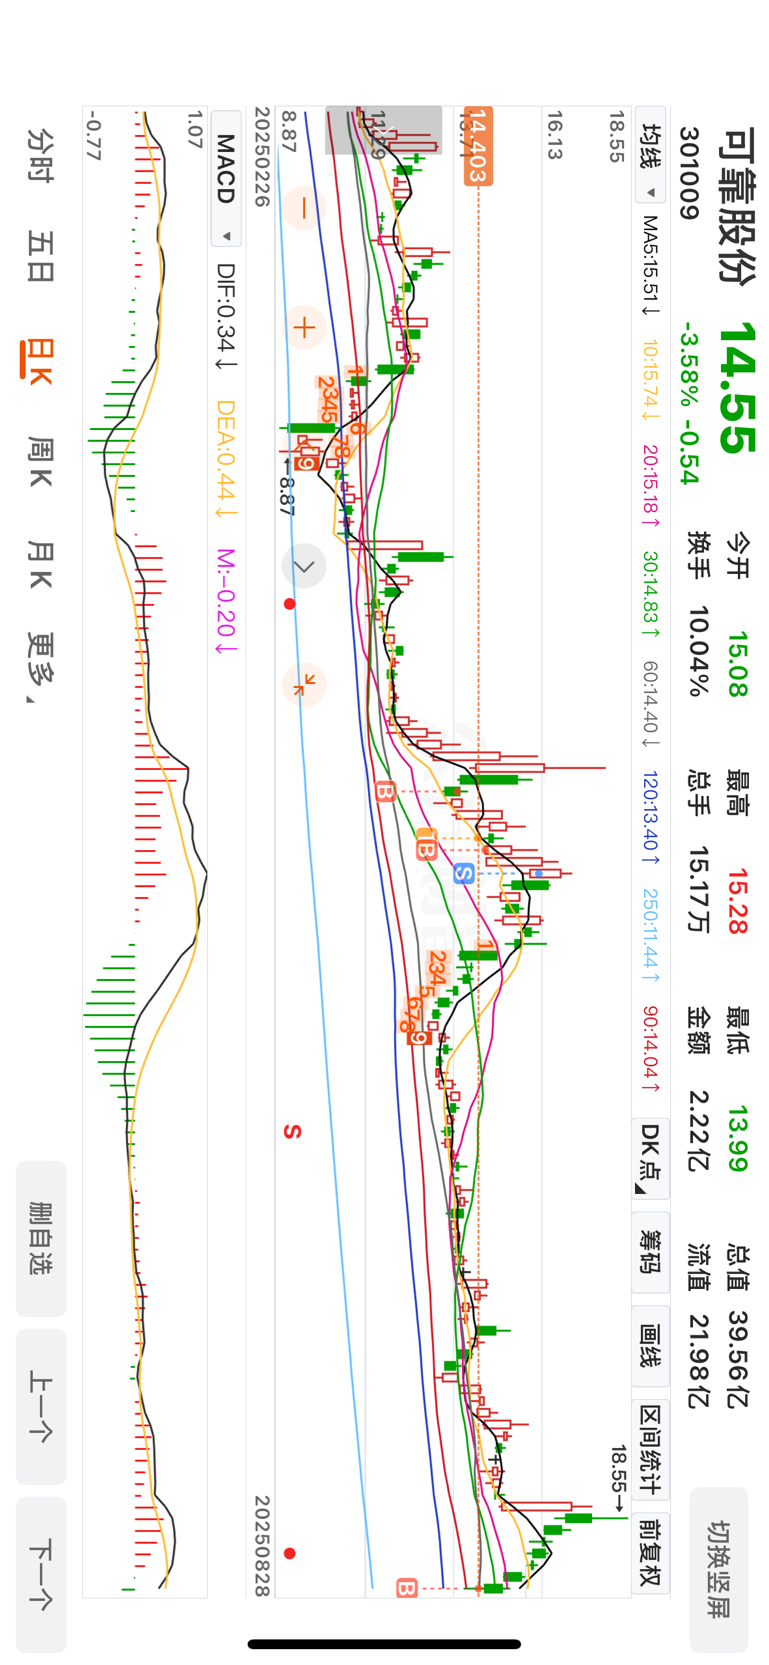
Task: Select the 日K tab
Action: pyautogui.click(x=38, y=360)
